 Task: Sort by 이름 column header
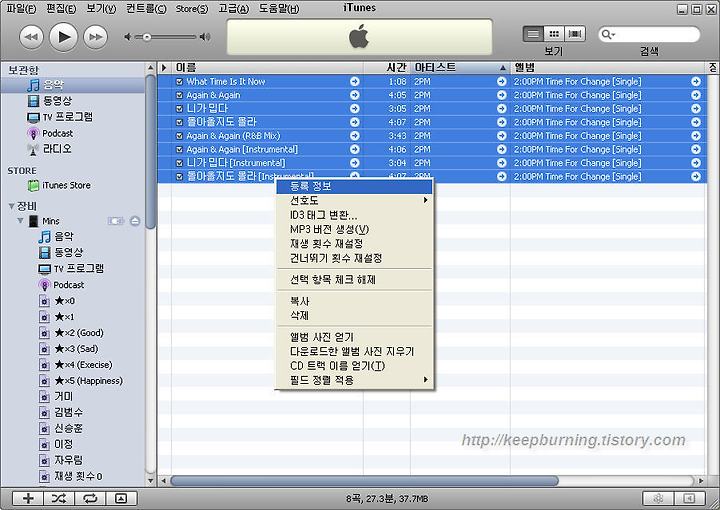(268, 67)
